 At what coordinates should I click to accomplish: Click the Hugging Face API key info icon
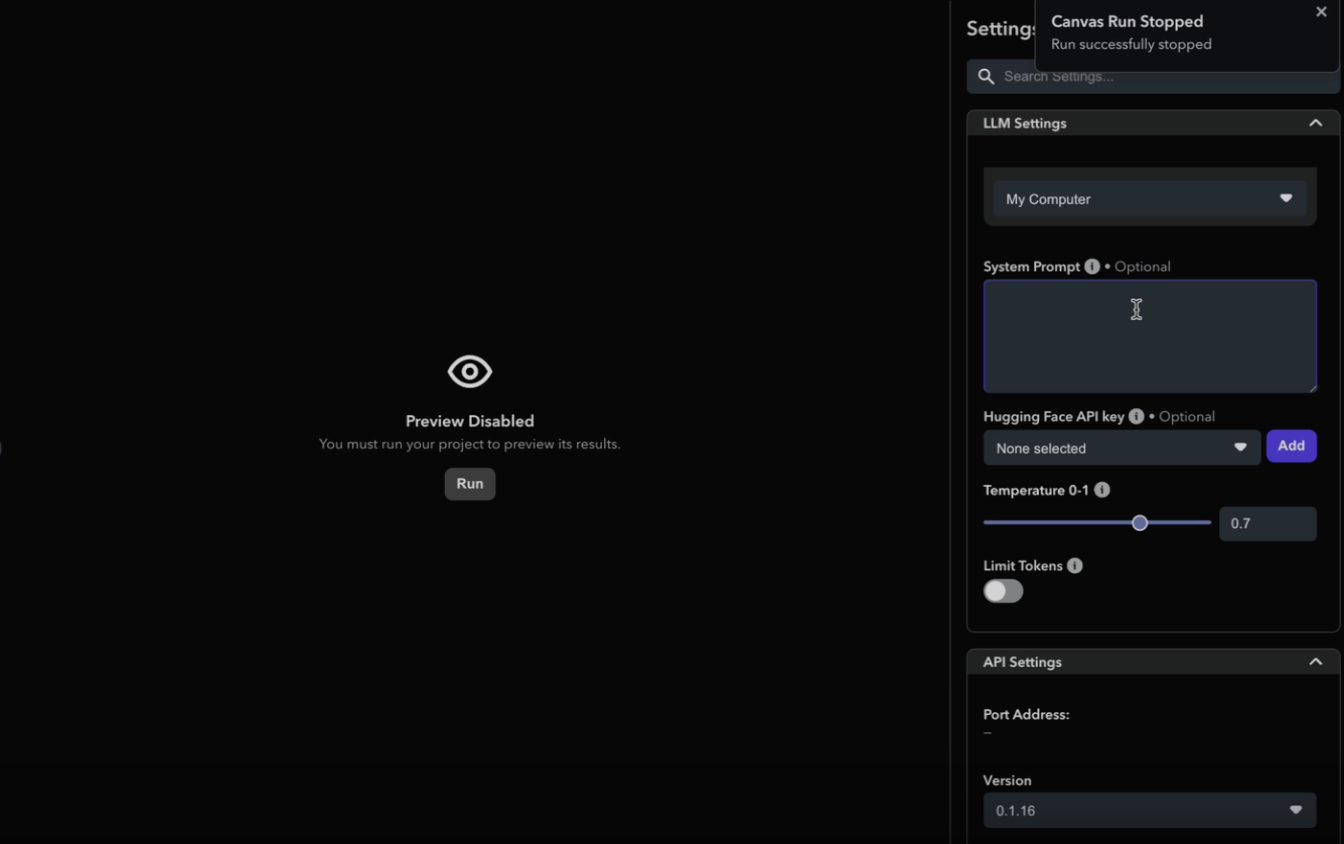click(1136, 416)
